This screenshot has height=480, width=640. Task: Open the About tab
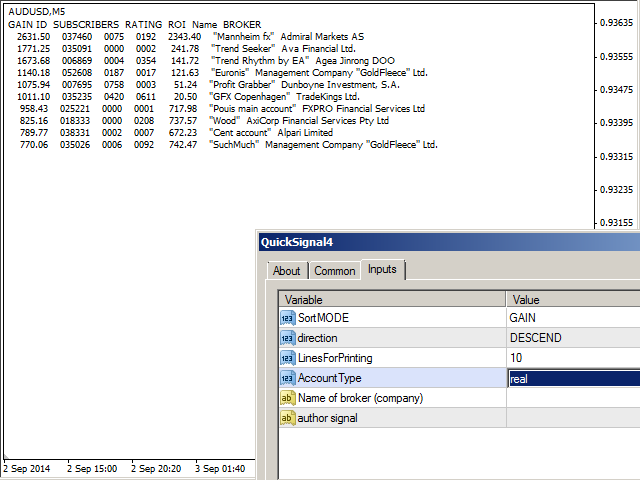pos(287,271)
